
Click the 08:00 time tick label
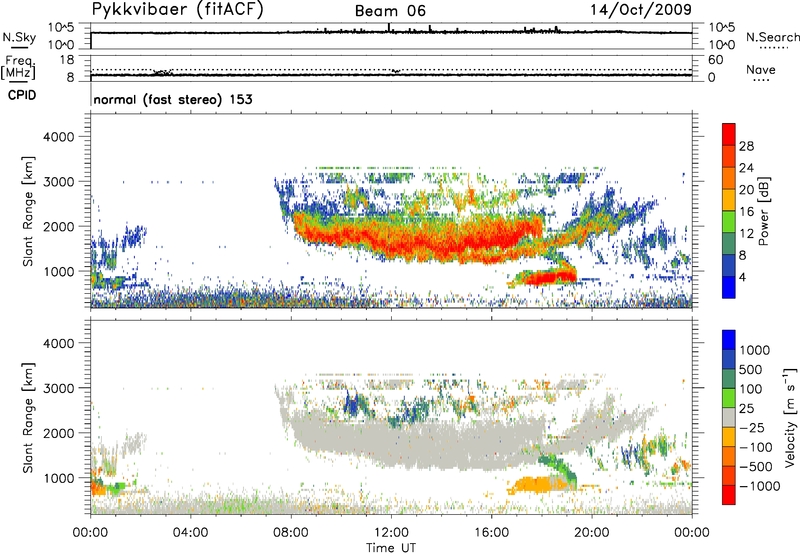pyautogui.click(x=291, y=533)
